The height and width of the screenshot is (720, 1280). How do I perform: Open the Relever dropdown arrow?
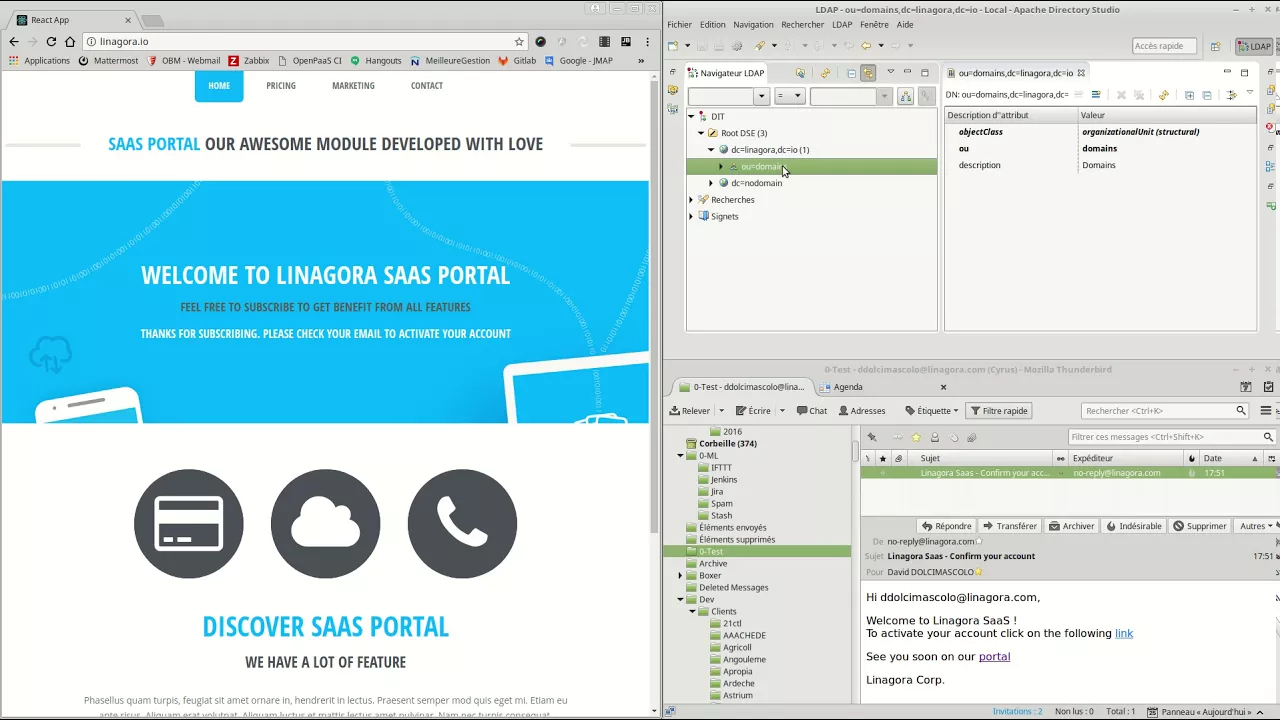(x=720, y=411)
